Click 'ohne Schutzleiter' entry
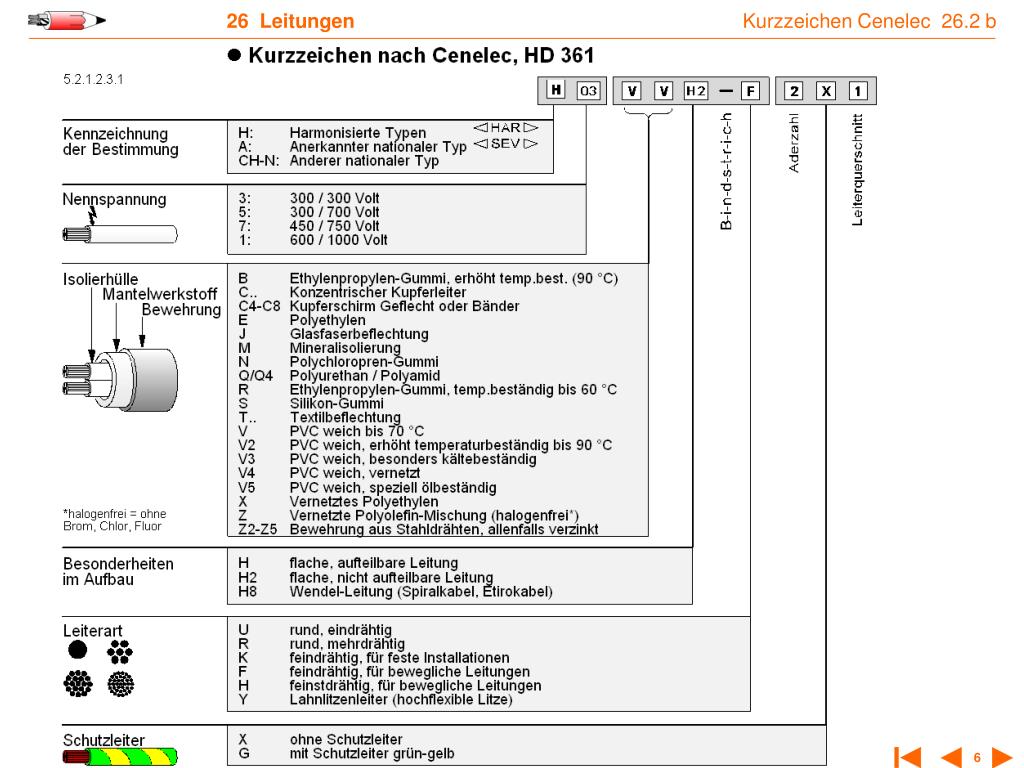 [346, 739]
